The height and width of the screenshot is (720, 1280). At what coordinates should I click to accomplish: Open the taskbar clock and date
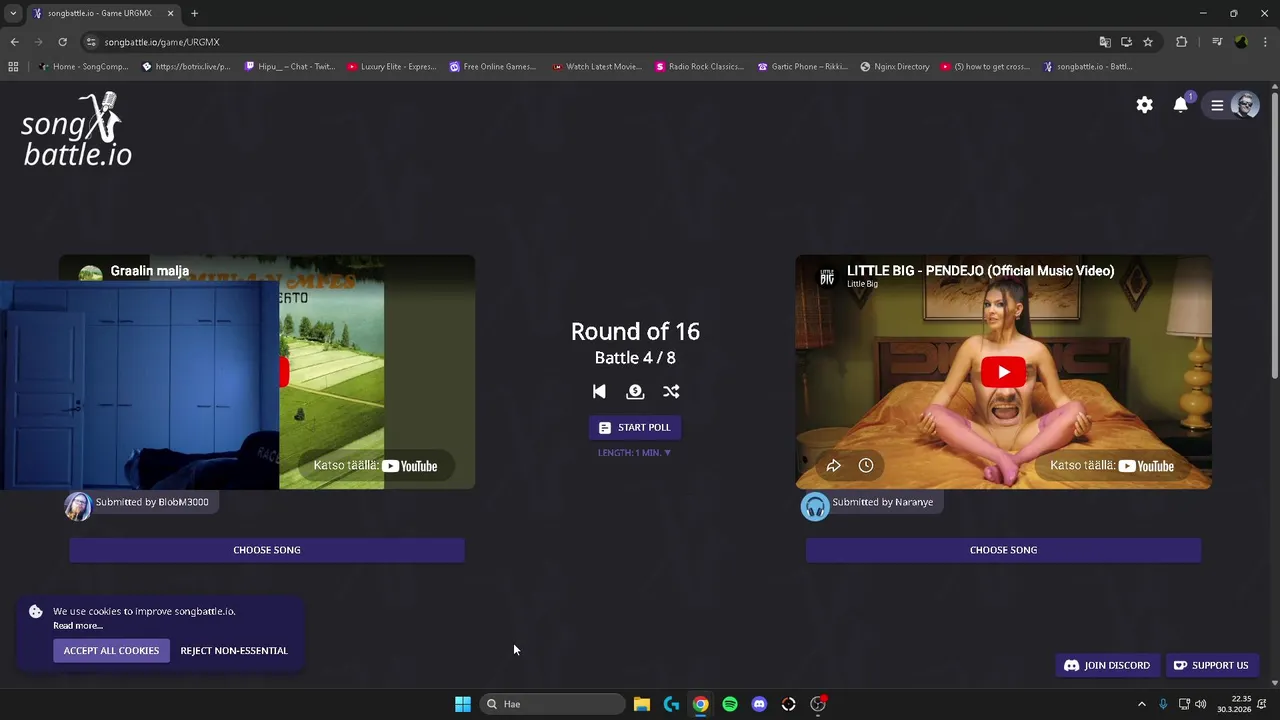(1234, 704)
